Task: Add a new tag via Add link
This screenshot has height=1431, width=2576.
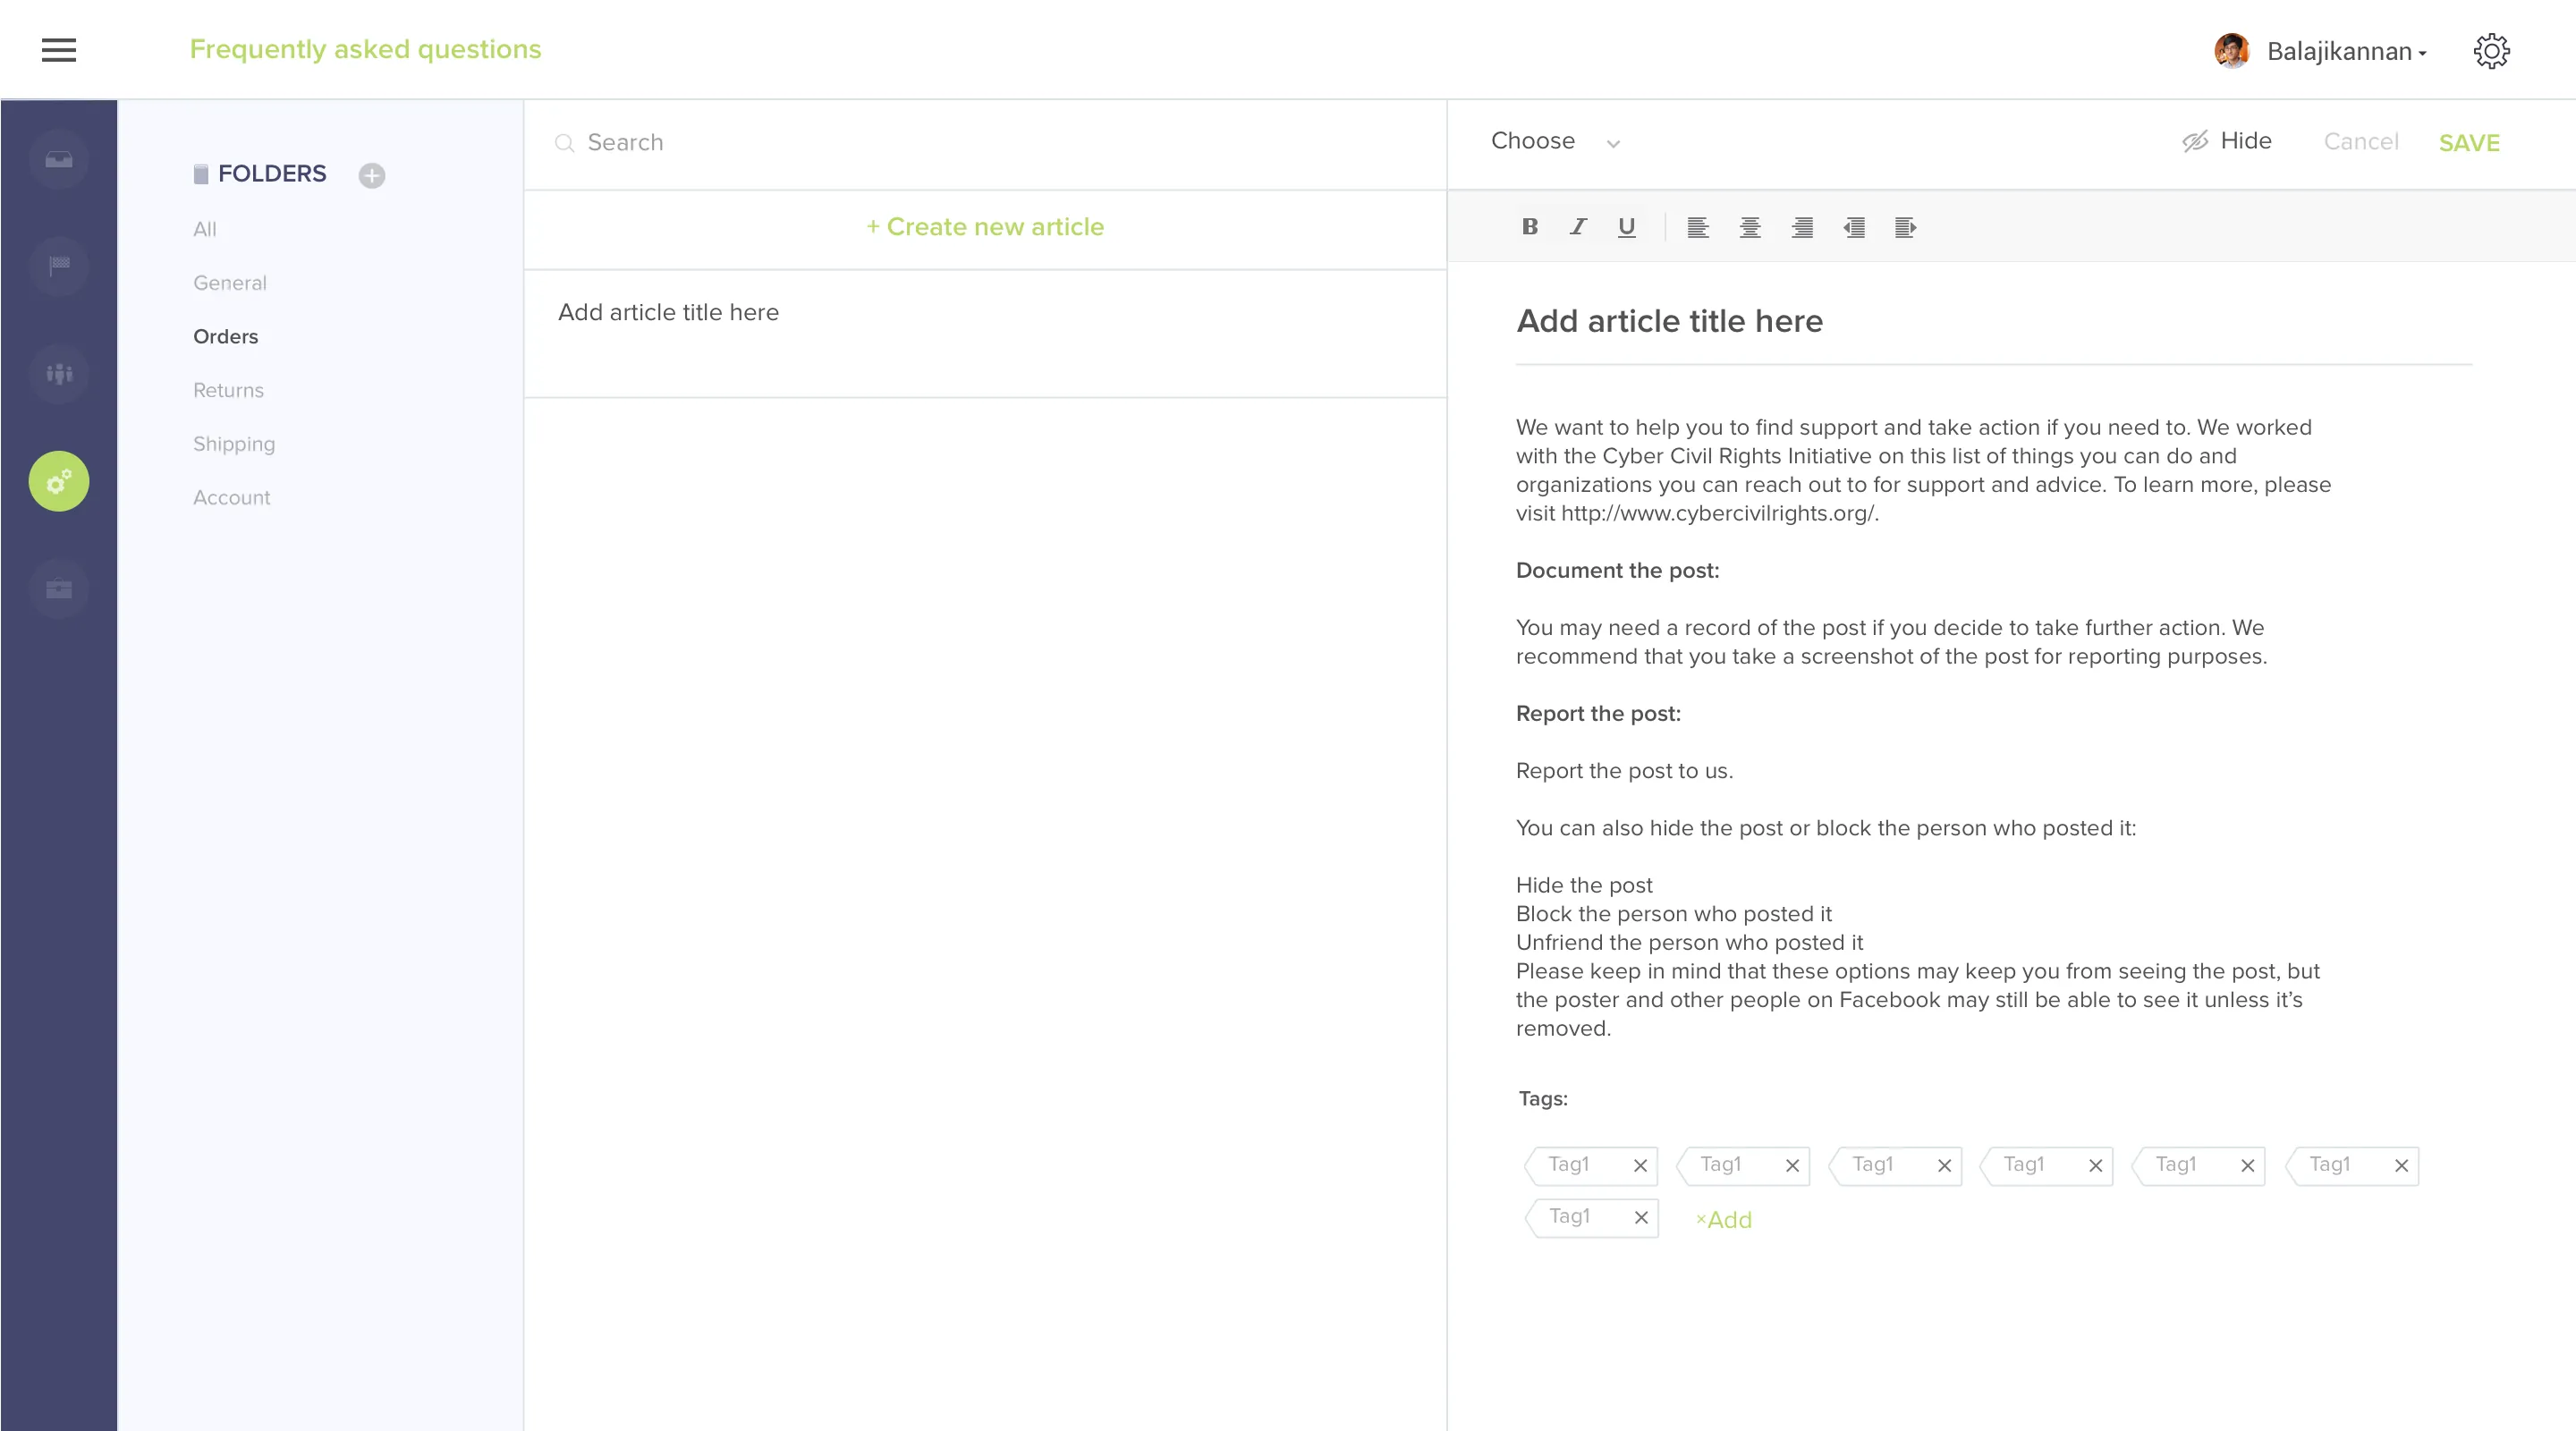Action: tap(1724, 1220)
